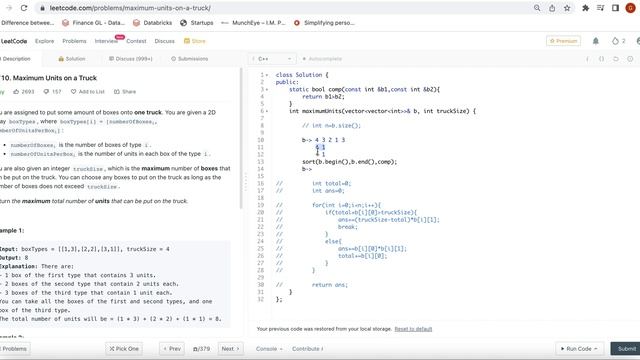Toggle the browser side panel icon

[x=616, y=8]
